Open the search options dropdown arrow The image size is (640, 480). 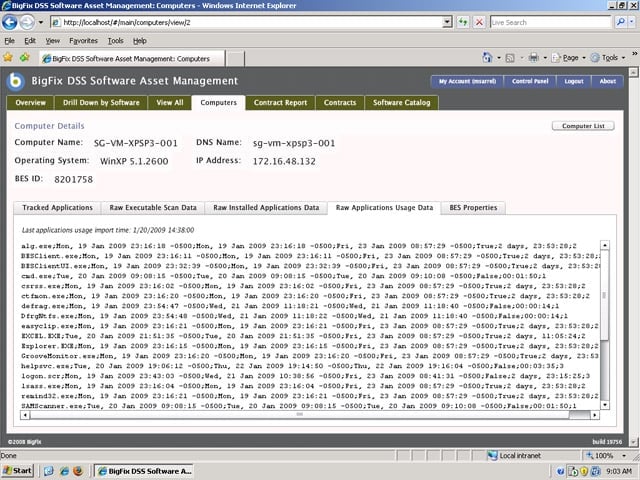[x=632, y=22]
